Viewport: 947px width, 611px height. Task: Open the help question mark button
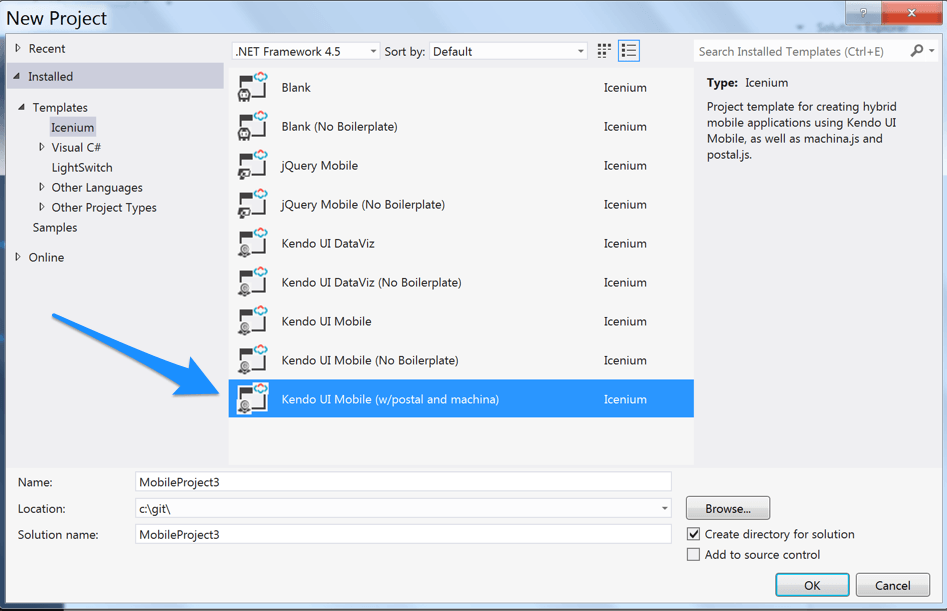click(x=863, y=12)
